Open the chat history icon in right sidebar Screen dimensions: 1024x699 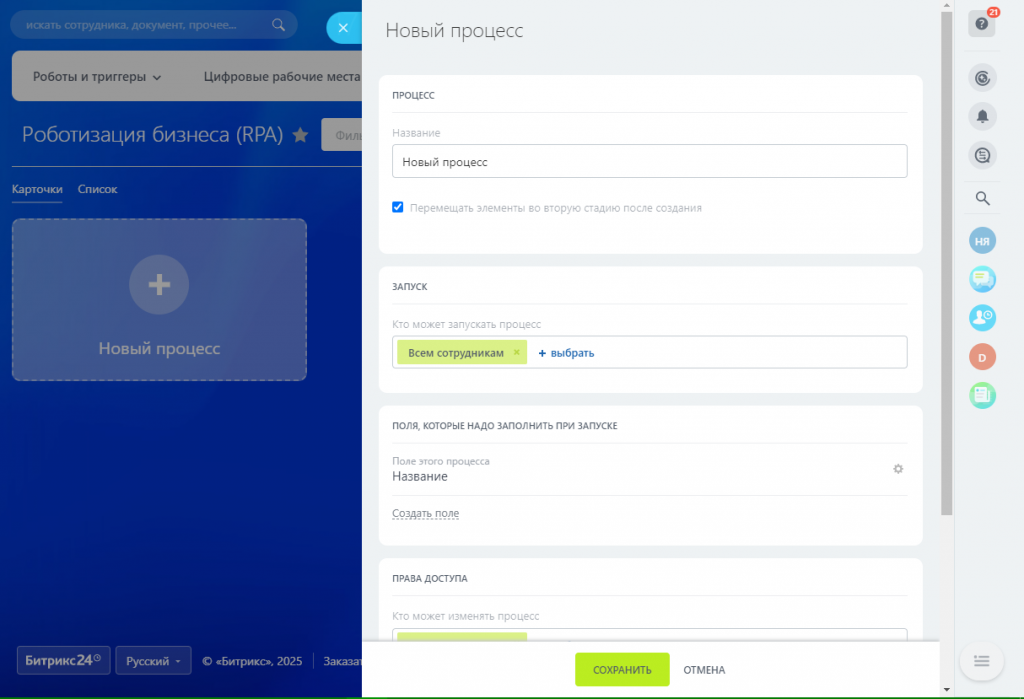(x=982, y=155)
